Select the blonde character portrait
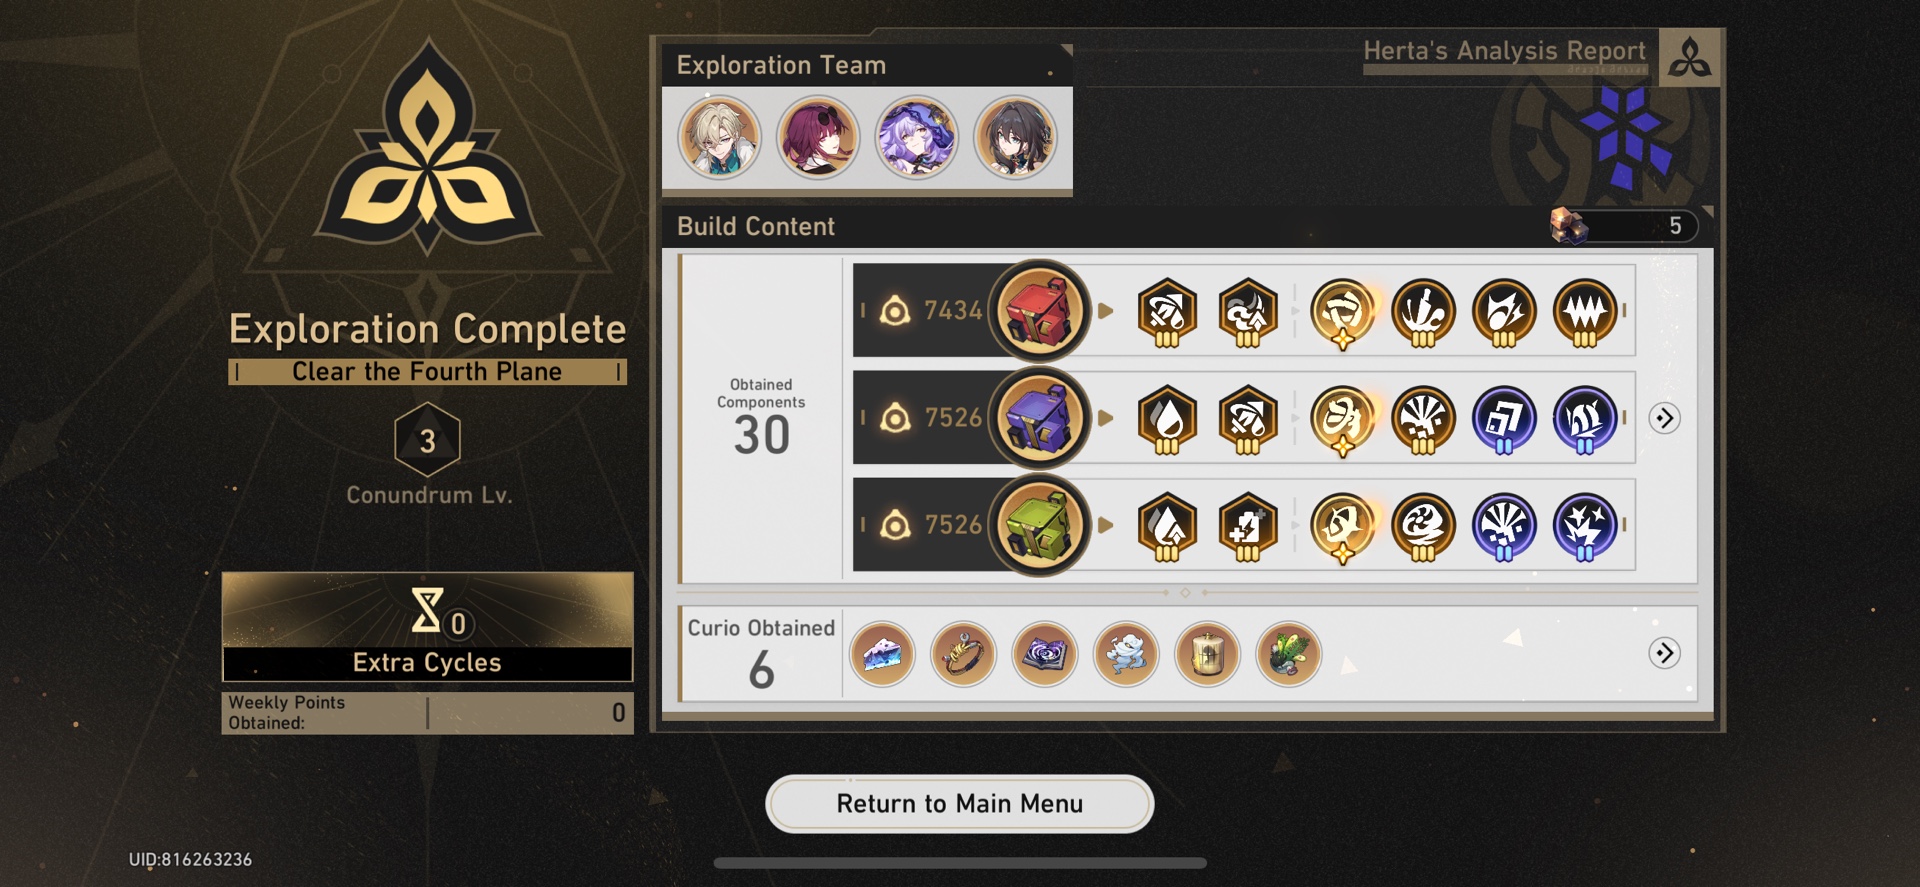The width and height of the screenshot is (1920, 887). click(x=719, y=138)
